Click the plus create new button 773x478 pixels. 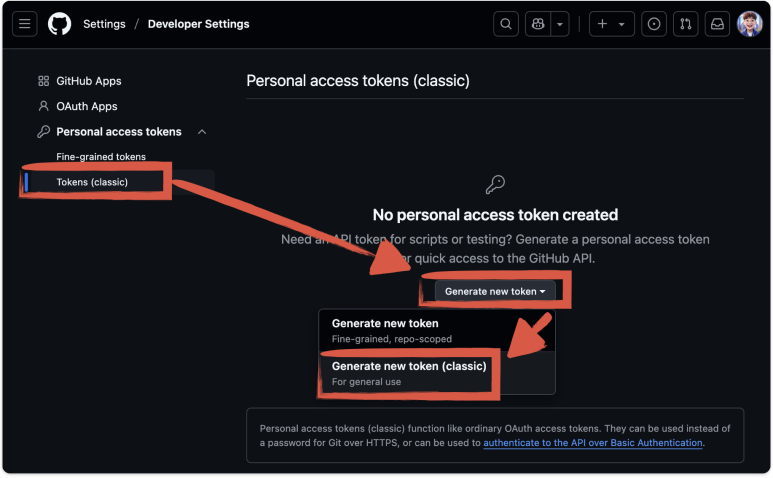point(602,24)
